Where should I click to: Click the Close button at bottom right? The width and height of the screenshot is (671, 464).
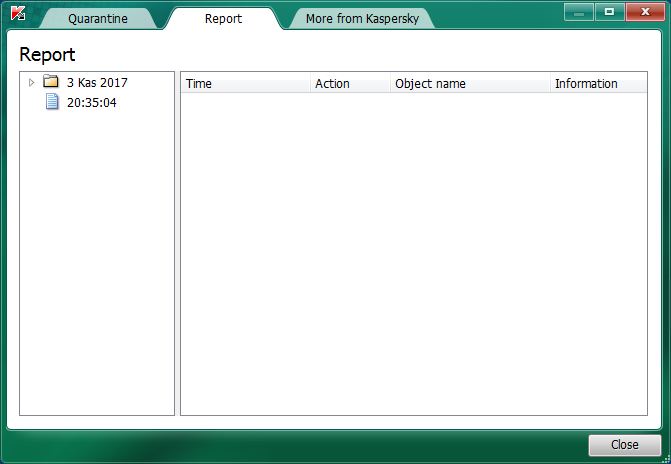tap(625, 445)
